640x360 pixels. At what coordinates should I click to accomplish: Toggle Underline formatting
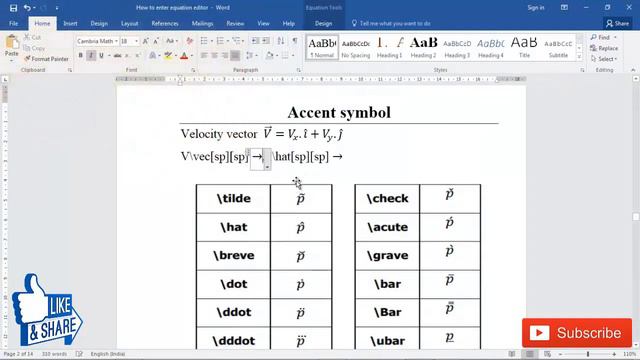101,56
